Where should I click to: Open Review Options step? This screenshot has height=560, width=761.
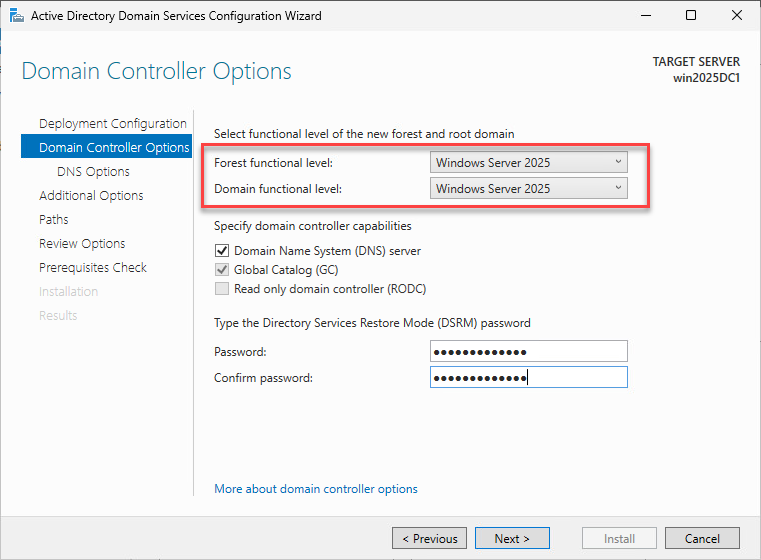(x=82, y=244)
